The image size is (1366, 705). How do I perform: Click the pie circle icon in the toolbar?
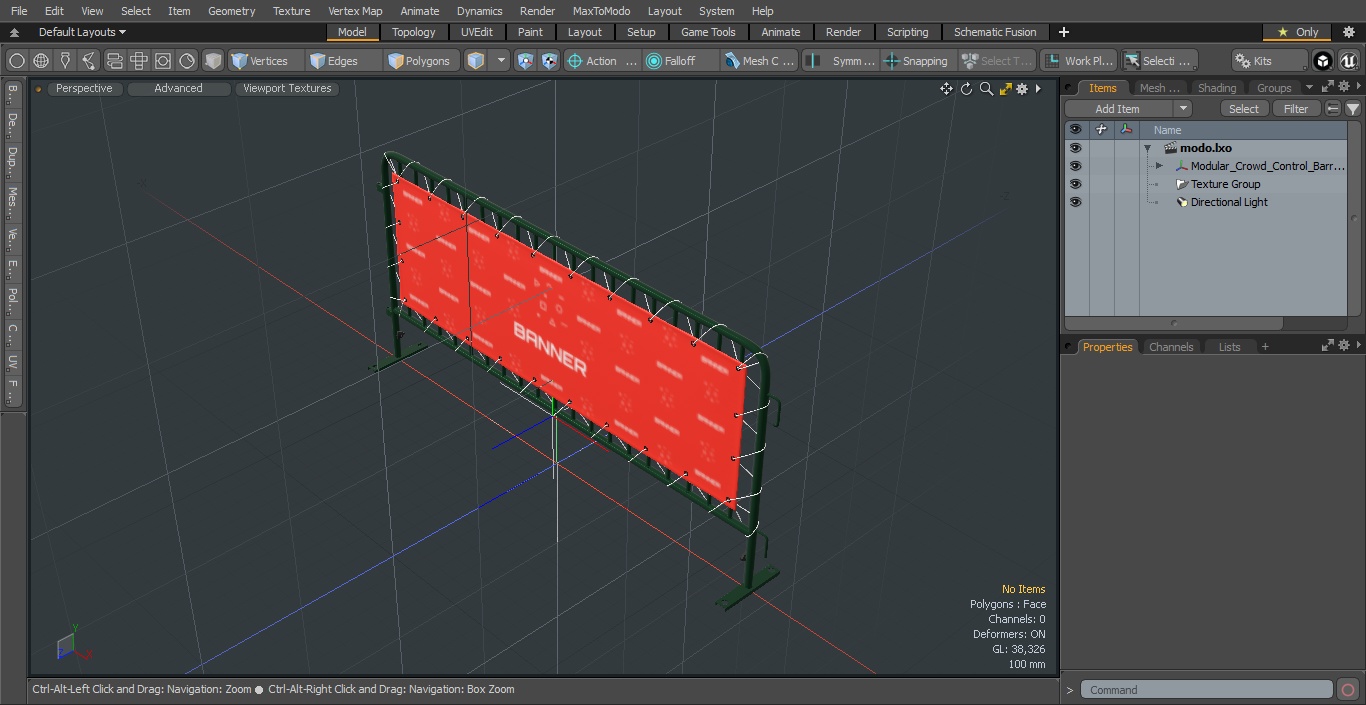coord(187,61)
